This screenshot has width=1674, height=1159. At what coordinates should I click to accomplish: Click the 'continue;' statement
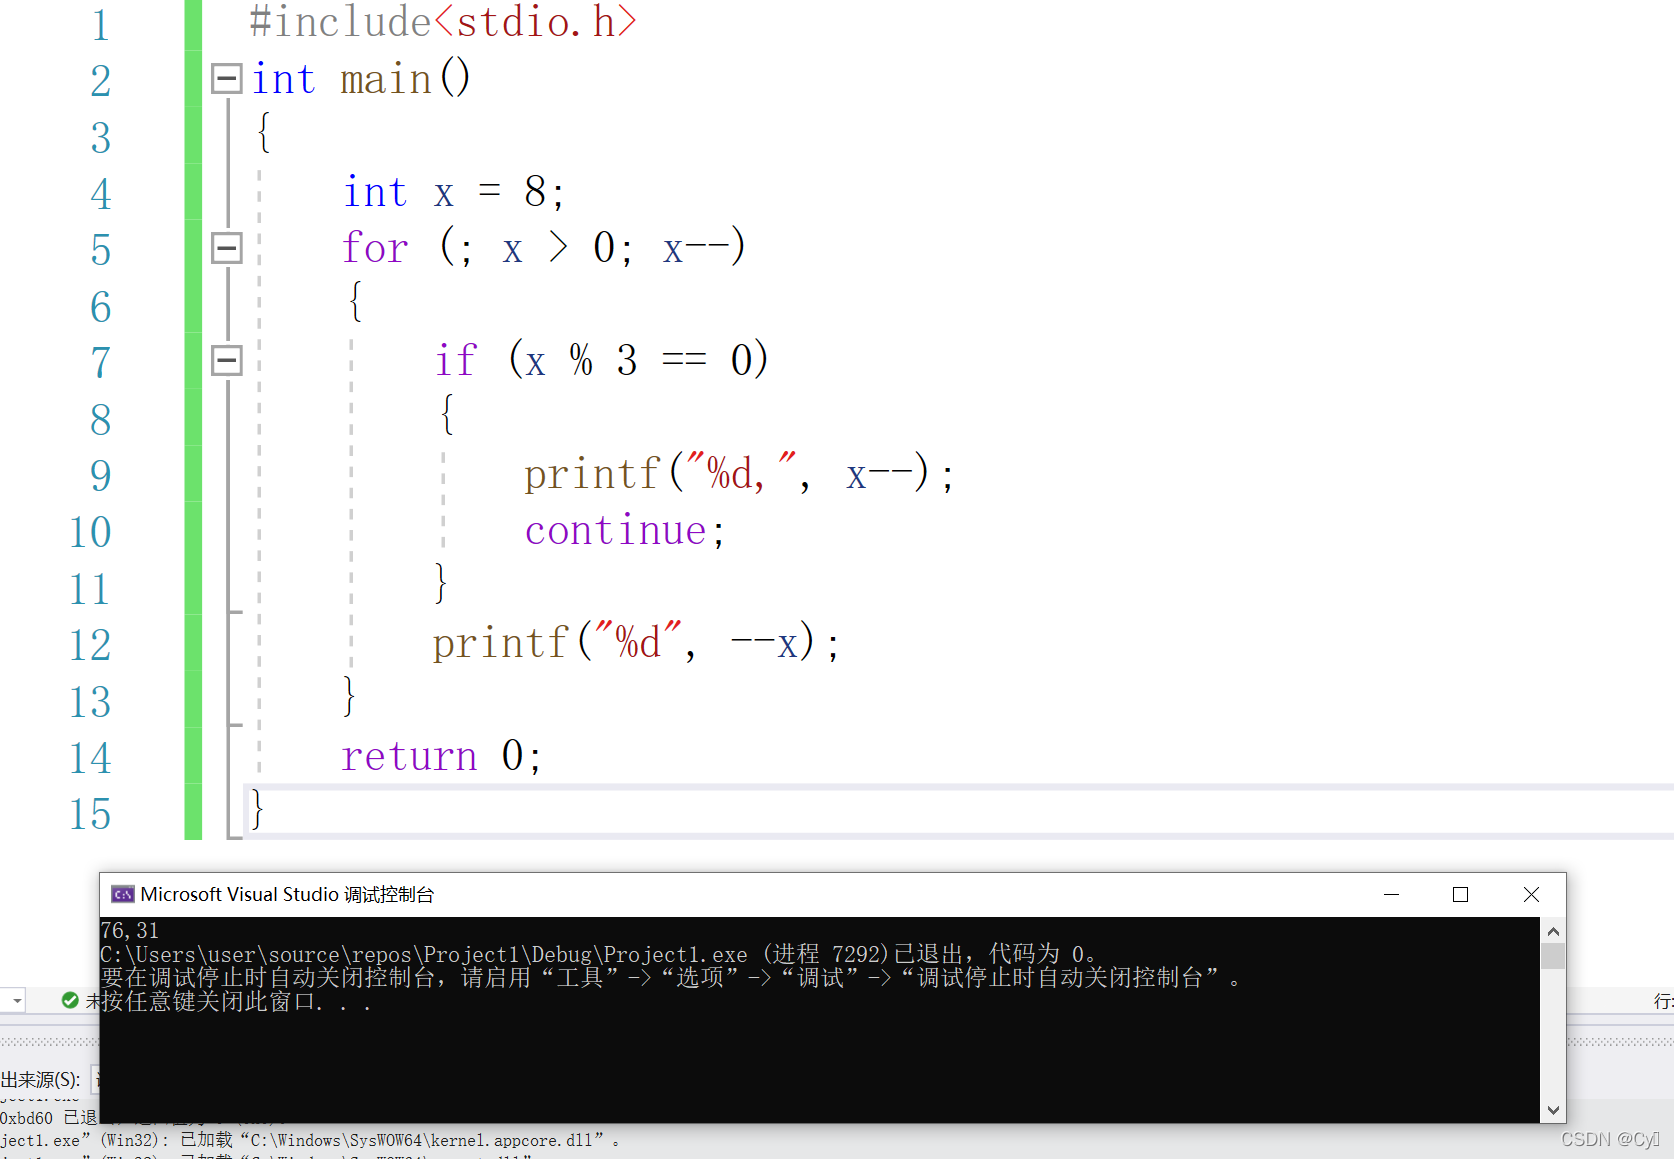pyautogui.click(x=624, y=530)
